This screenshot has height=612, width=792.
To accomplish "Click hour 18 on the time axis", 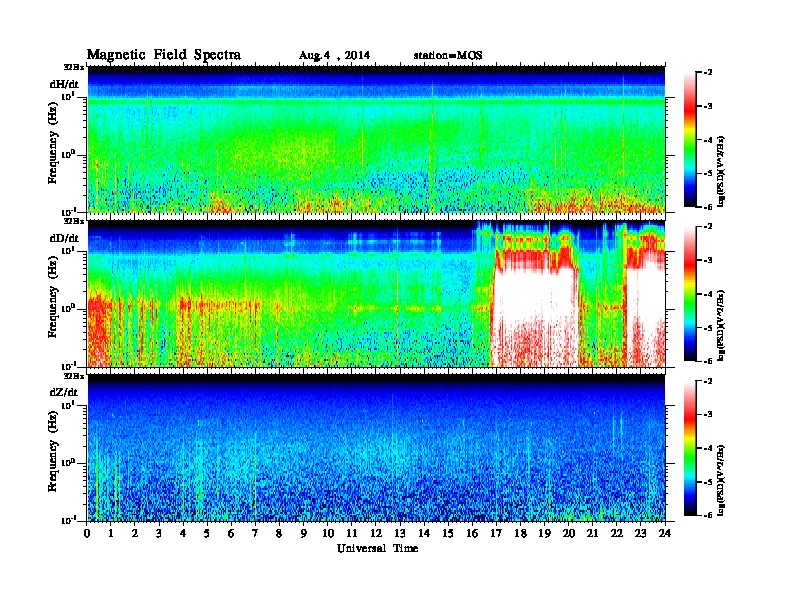I will tap(520, 534).
